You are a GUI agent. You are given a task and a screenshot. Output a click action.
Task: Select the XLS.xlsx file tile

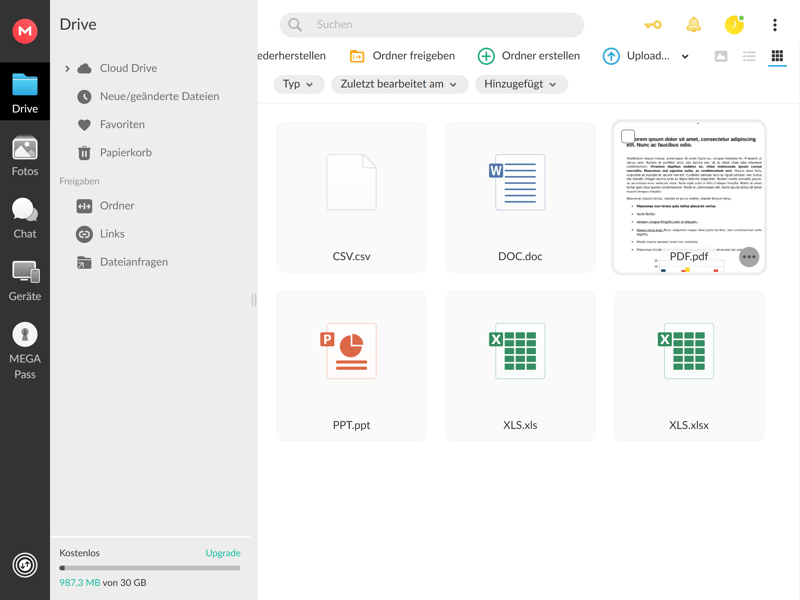click(x=689, y=366)
